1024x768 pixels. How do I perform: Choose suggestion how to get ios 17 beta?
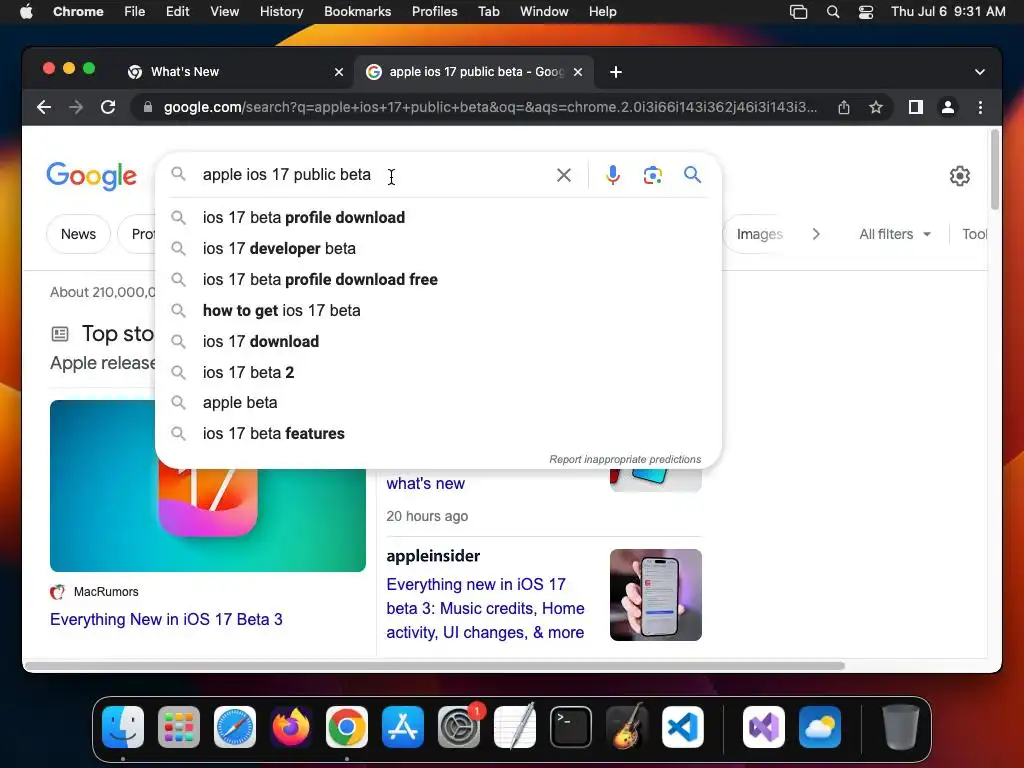click(438, 310)
